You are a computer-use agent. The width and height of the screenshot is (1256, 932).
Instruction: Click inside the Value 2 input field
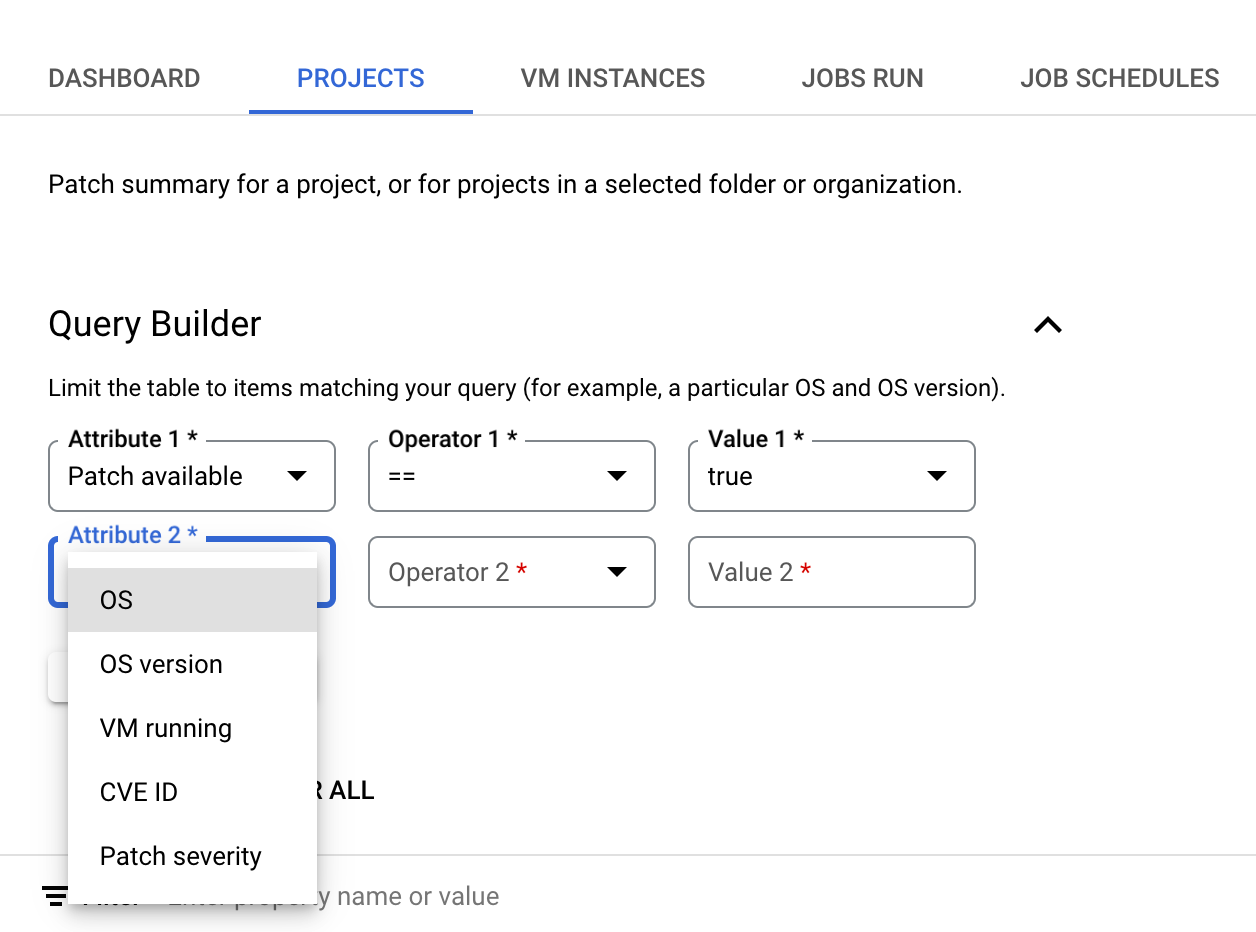(831, 572)
